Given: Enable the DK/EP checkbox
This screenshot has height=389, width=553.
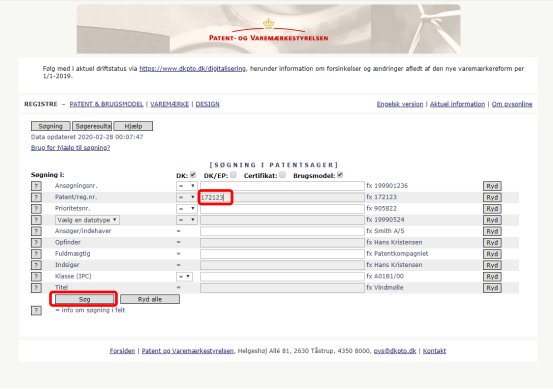Looking at the screenshot, I should (x=233, y=175).
